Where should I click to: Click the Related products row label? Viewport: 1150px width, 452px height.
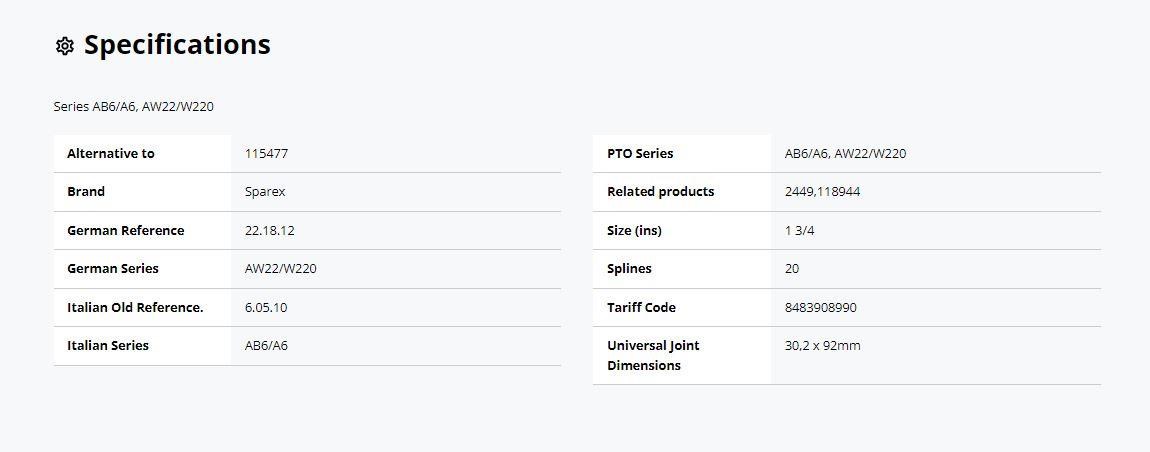pyautogui.click(x=661, y=192)
